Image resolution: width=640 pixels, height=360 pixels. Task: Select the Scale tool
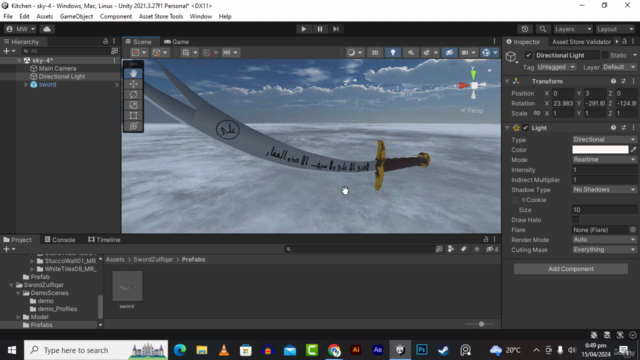(133, 105)
